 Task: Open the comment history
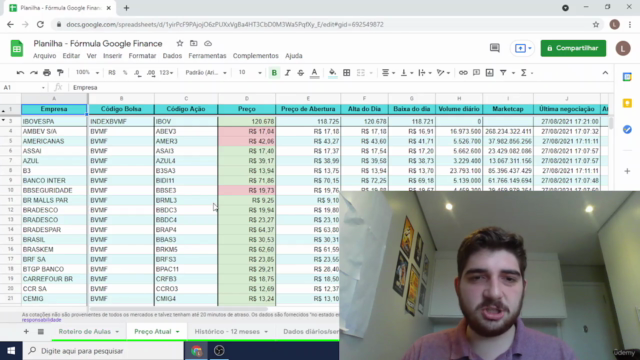coord(494,48)
